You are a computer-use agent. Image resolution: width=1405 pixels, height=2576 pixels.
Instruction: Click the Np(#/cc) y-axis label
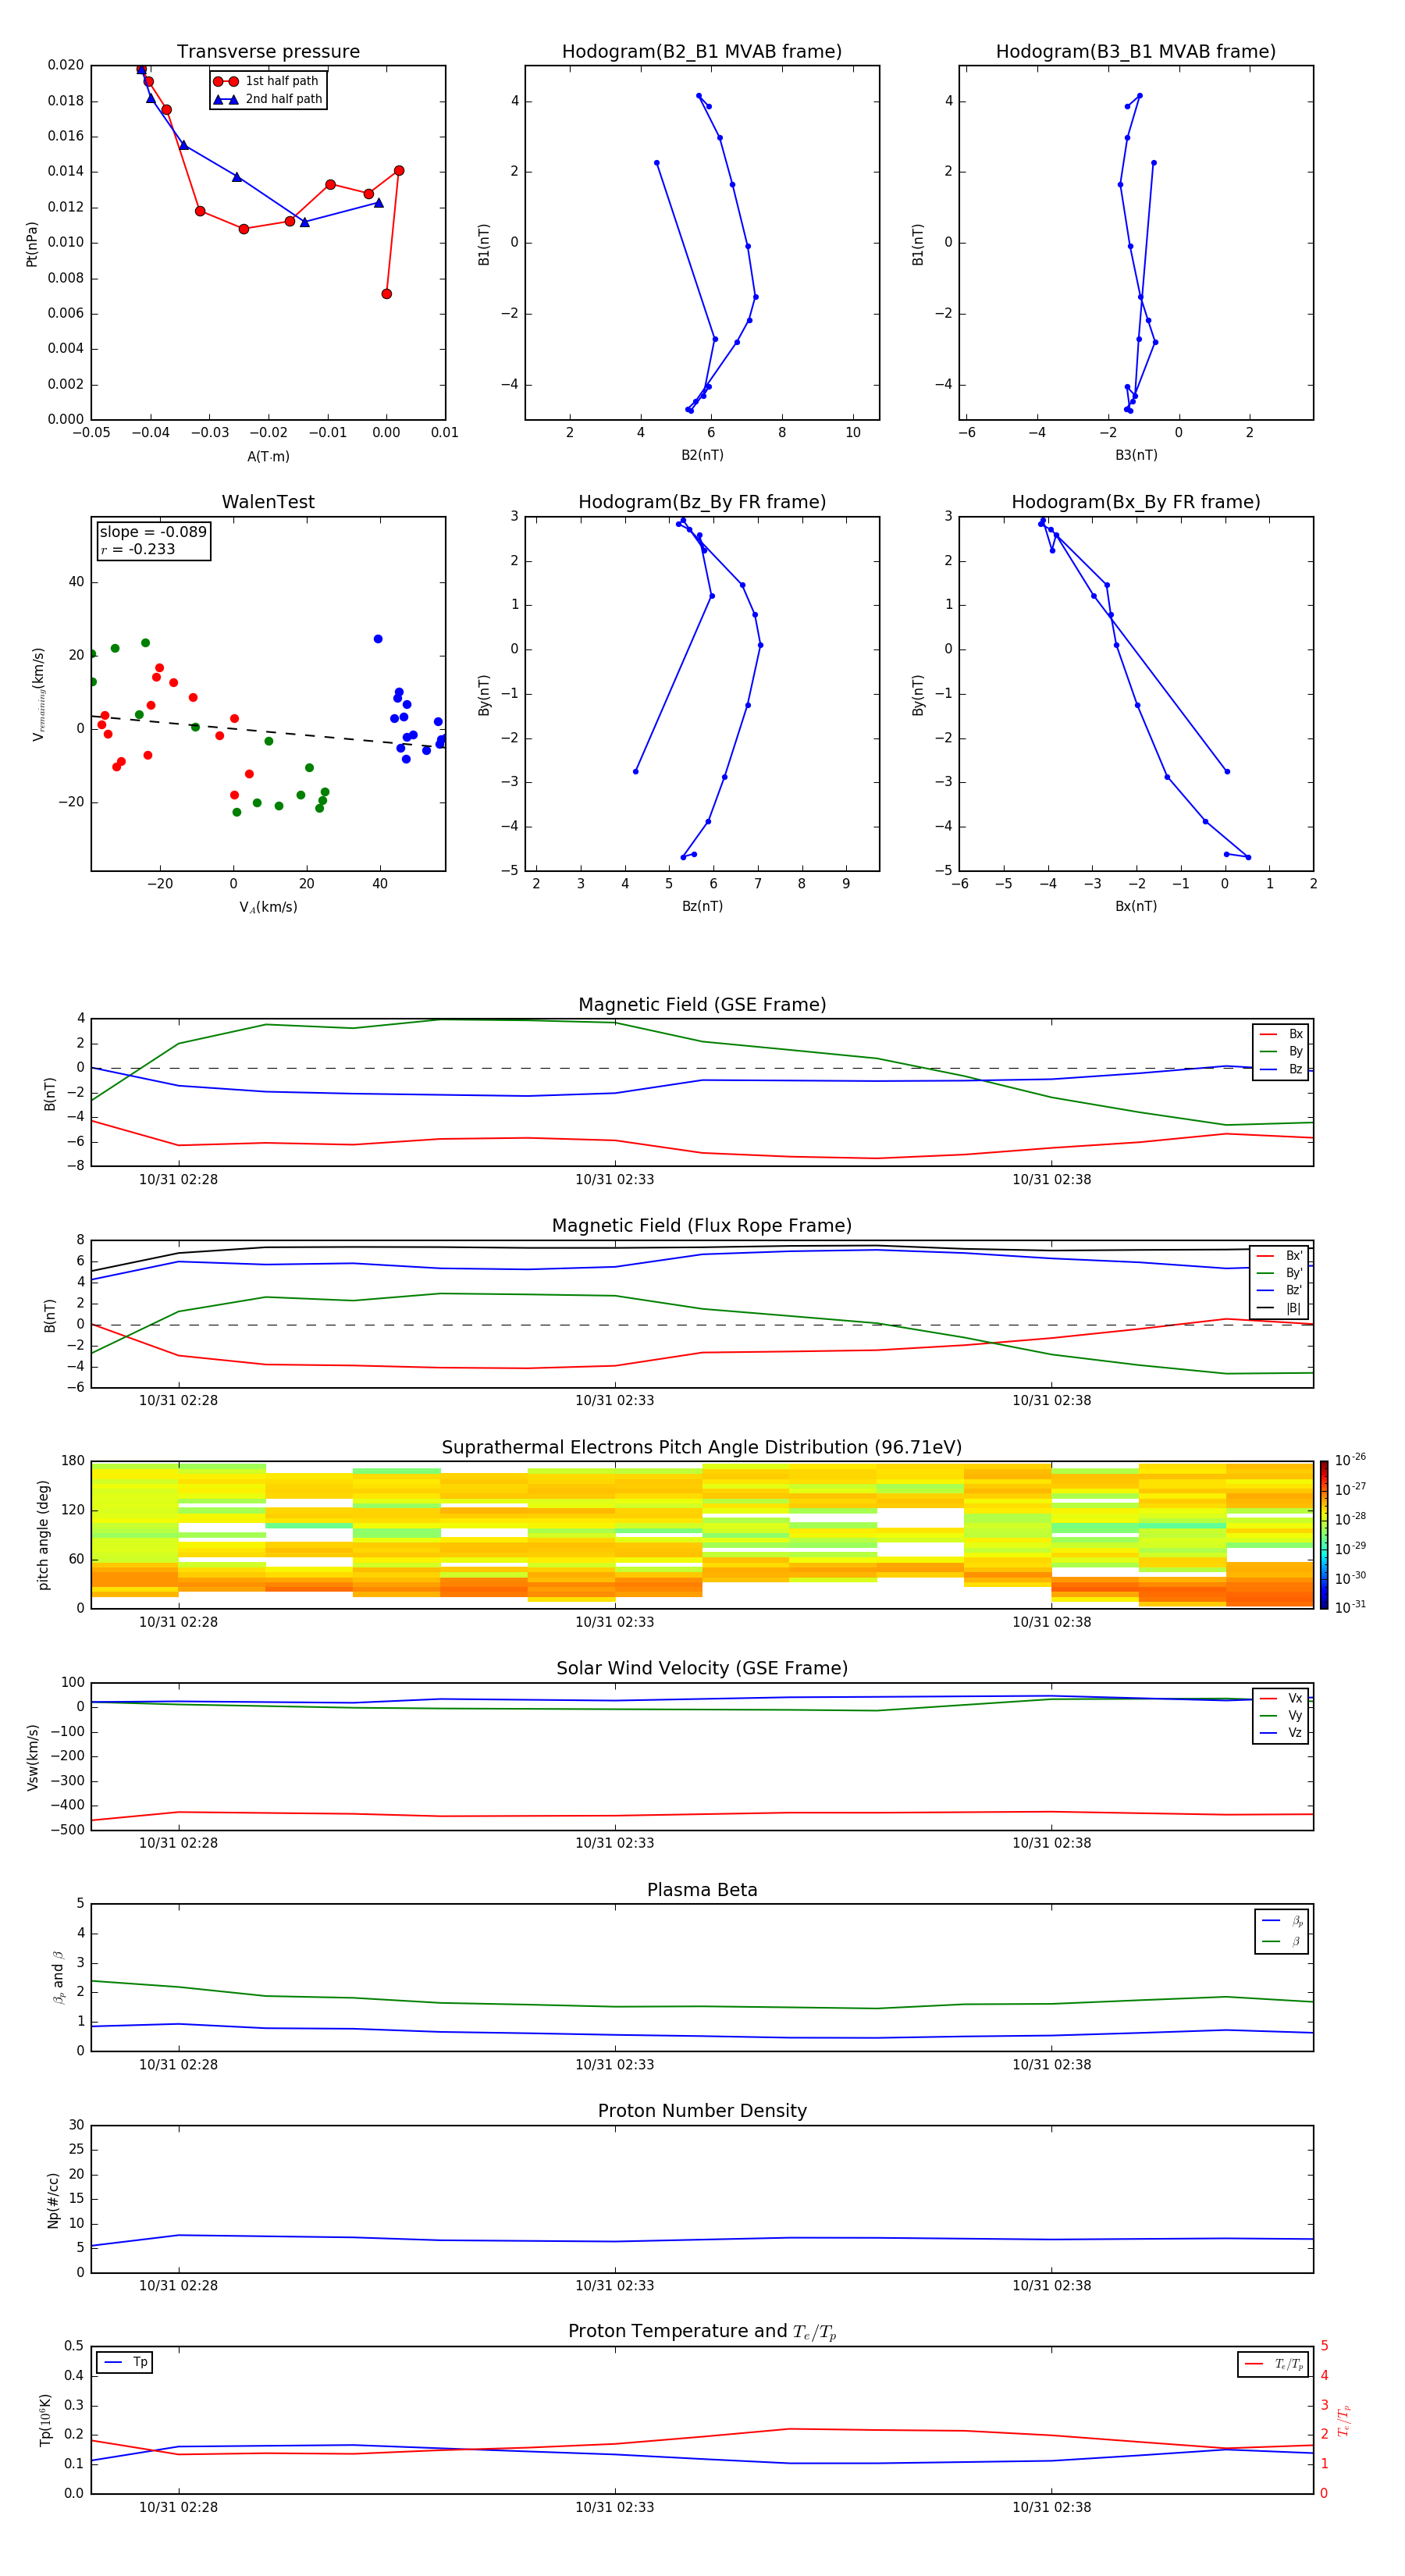[53, 2200]
